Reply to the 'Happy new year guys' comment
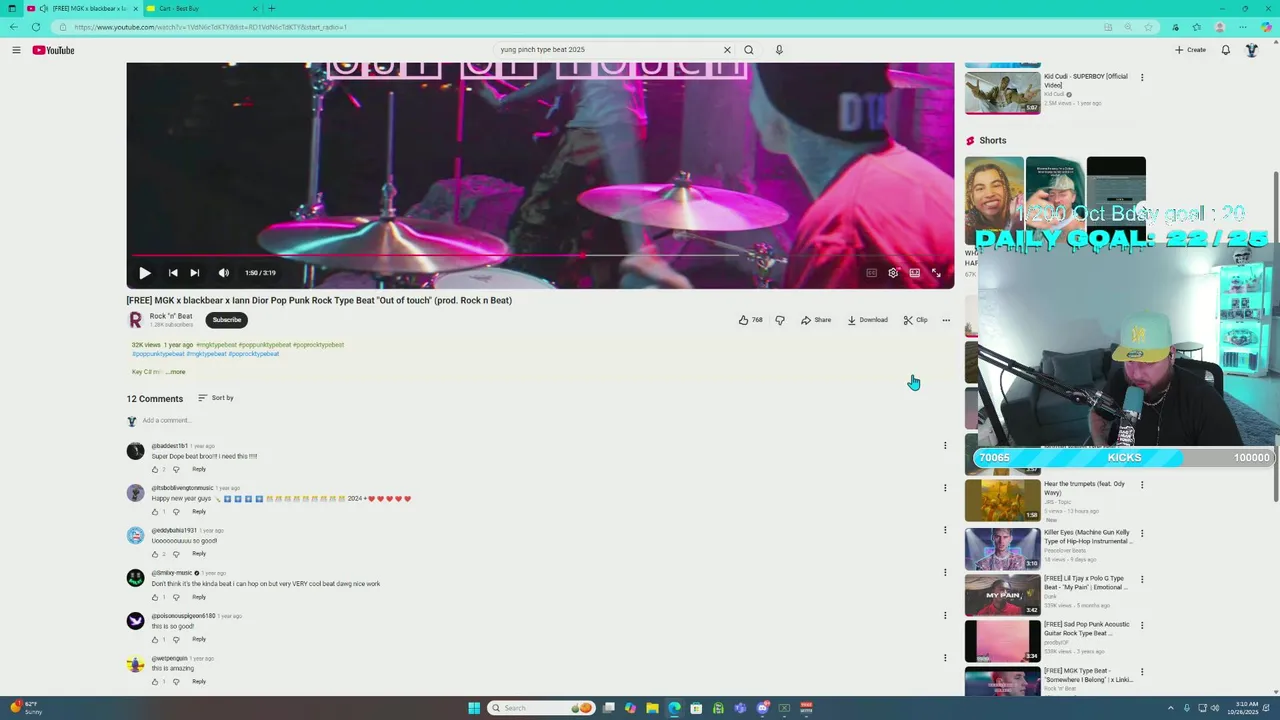1280x720 pixels. (x=199, y=512)
